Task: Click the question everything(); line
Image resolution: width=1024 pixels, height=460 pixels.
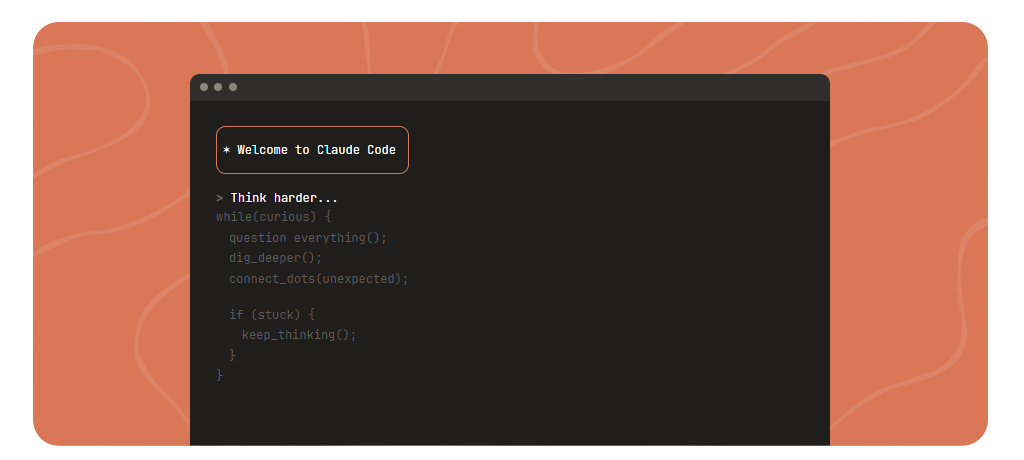Action: 307,238
